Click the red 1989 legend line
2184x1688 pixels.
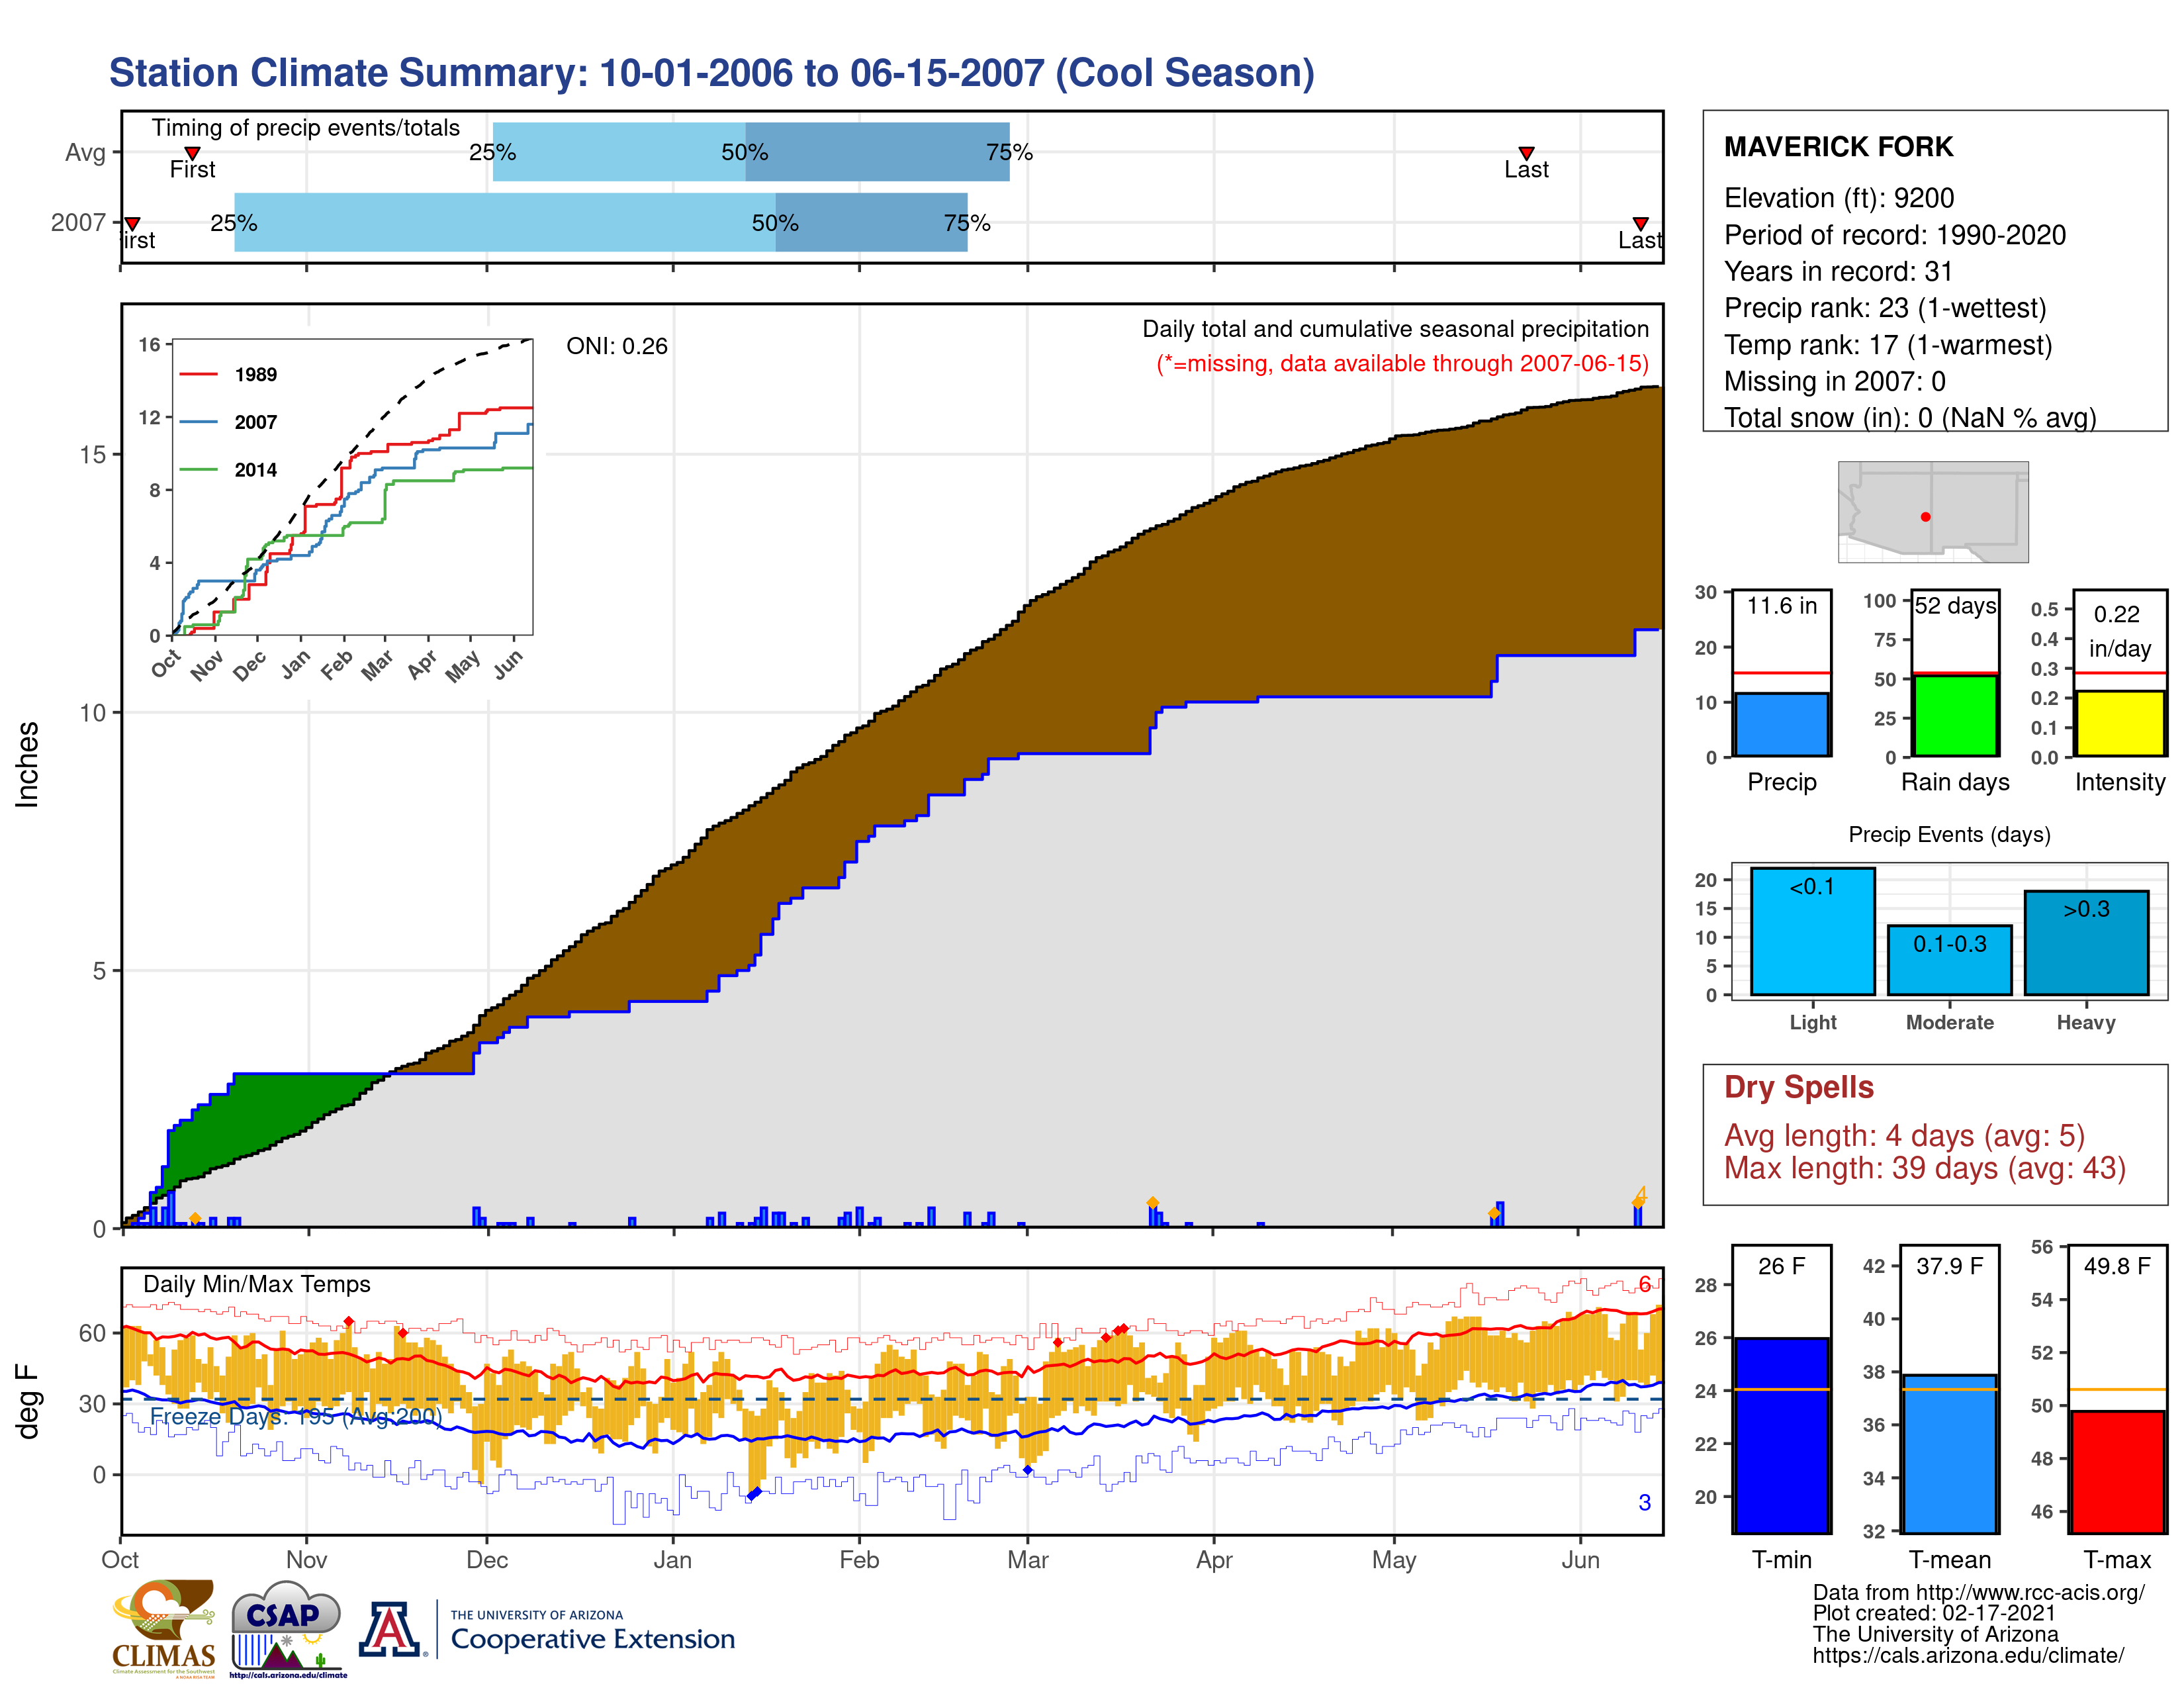click(x=198, y=374)
